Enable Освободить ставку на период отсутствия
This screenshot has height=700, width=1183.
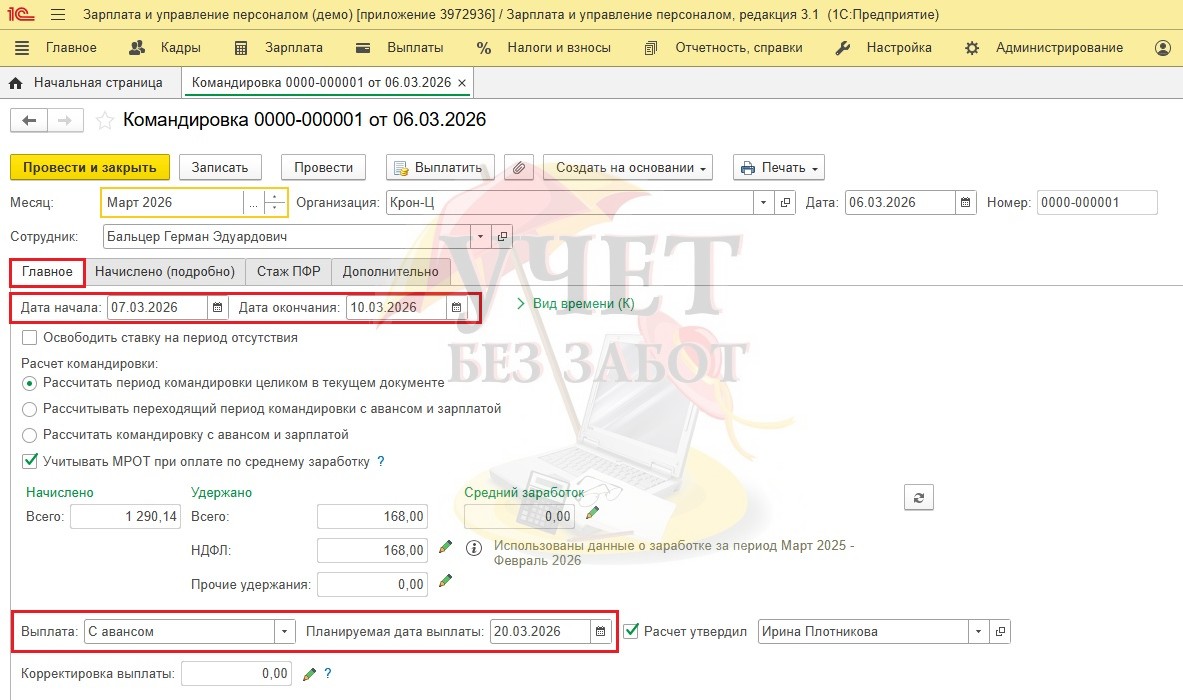[29, 338]
